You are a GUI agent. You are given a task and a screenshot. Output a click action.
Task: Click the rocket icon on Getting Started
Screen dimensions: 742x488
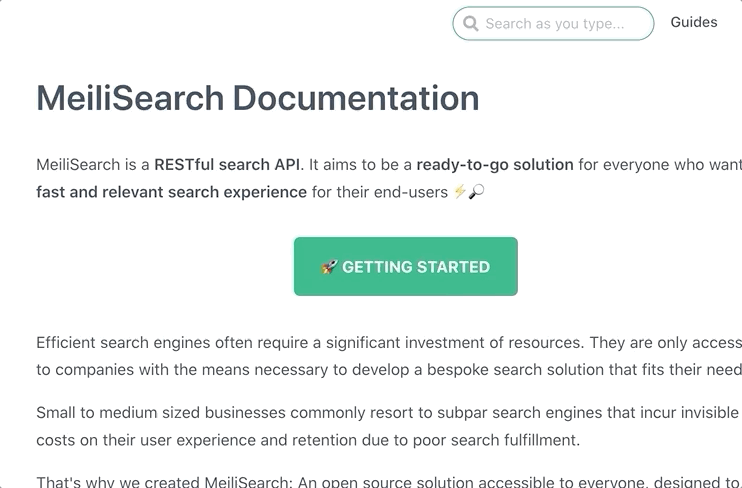pos(328,267)
